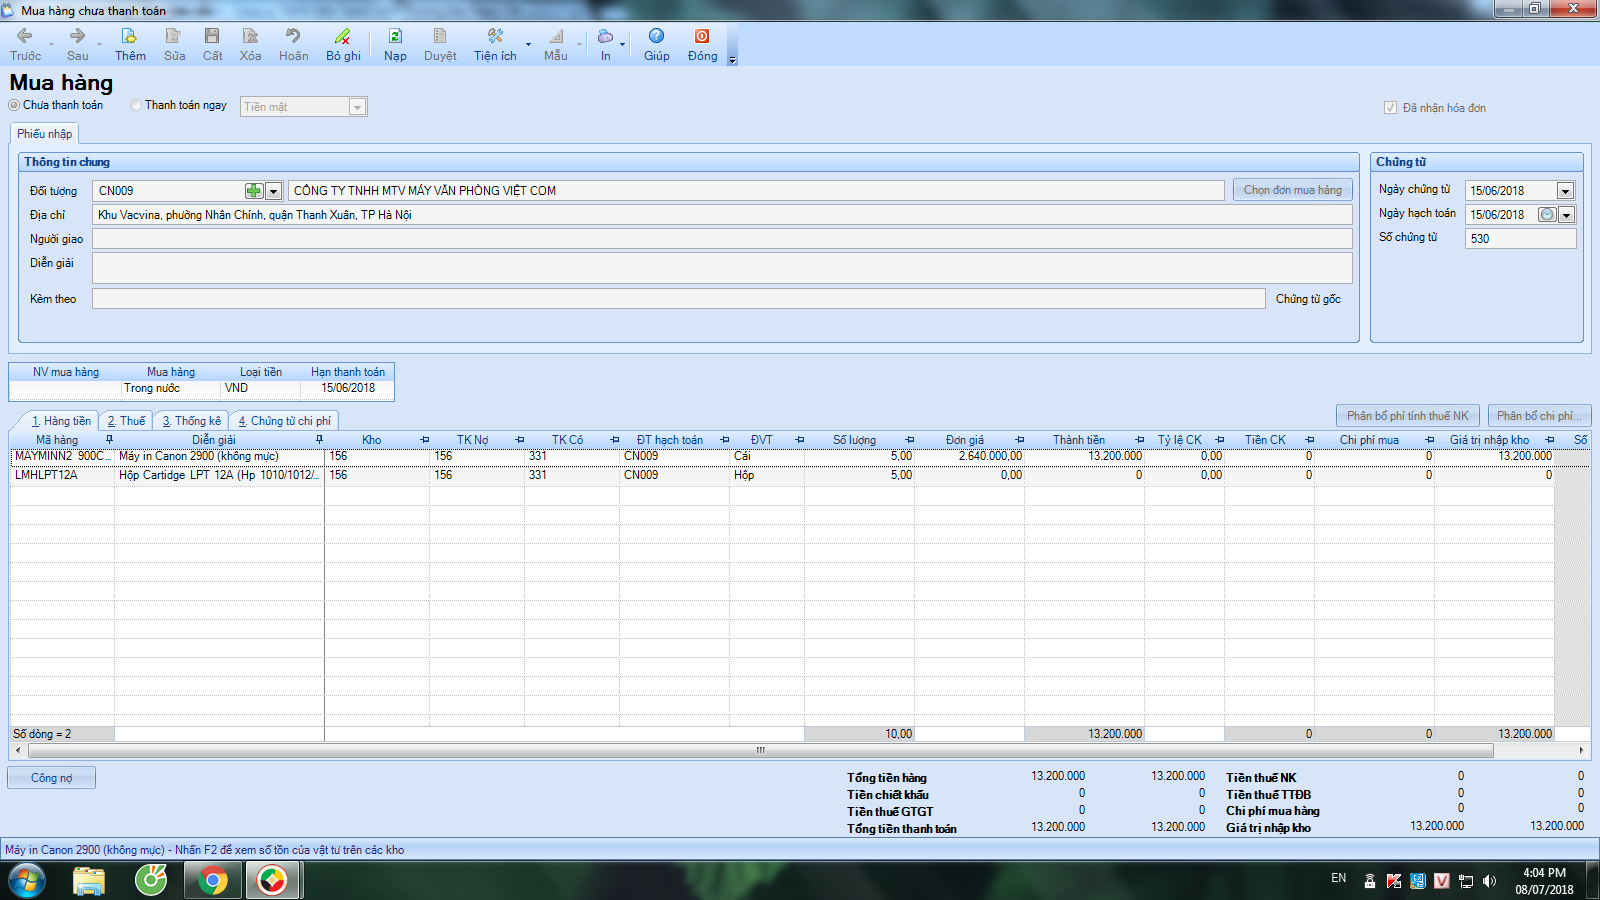Go to next record with Sau
This screenshot has height=900, width=1600.
[77, 45]
